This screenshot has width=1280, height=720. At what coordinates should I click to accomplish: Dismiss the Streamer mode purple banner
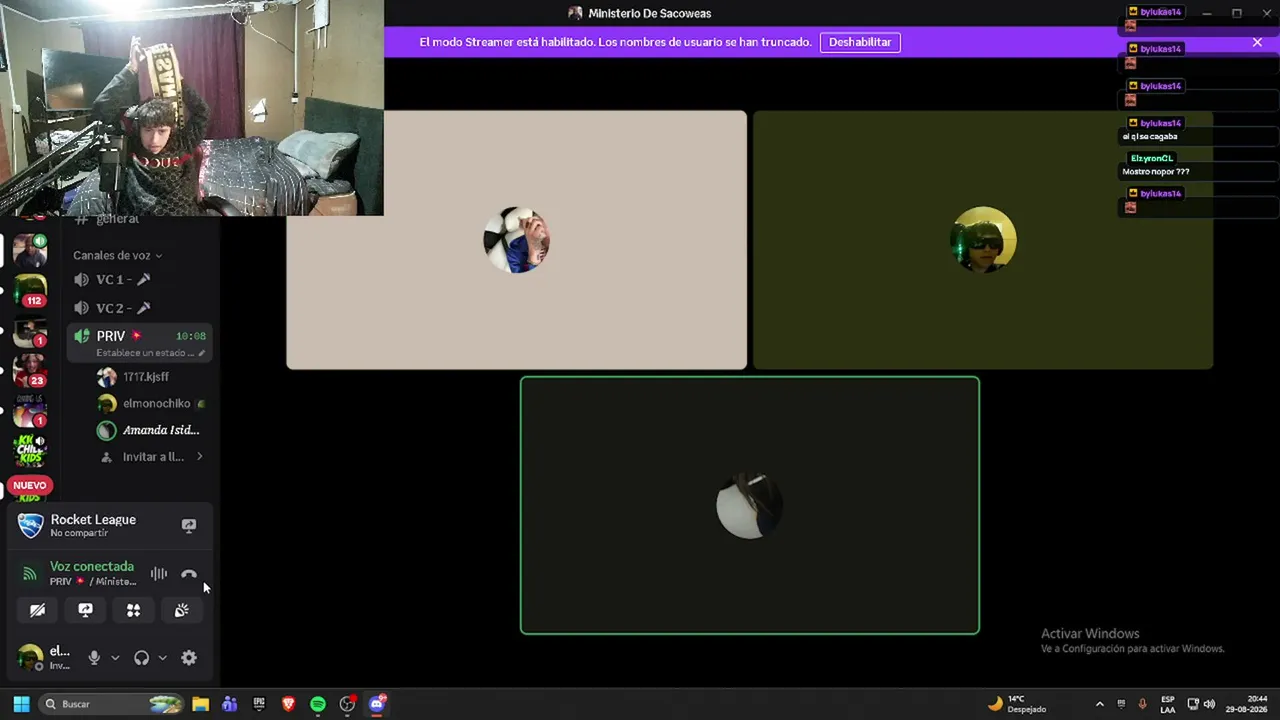tap(1257, 42)
